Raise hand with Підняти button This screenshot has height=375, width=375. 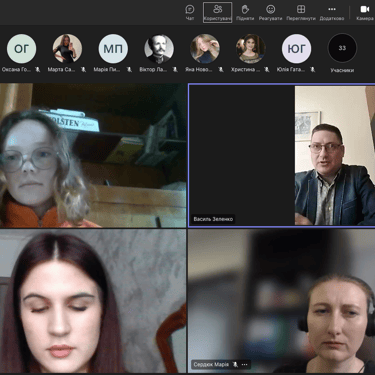[x=245, y=12]
